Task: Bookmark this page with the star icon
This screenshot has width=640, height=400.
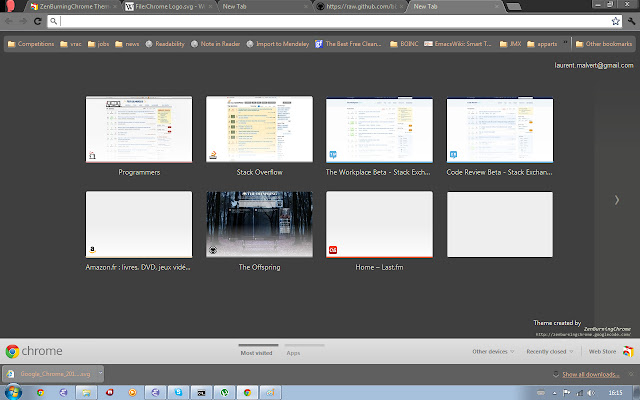Action: (x=616, y=21)
